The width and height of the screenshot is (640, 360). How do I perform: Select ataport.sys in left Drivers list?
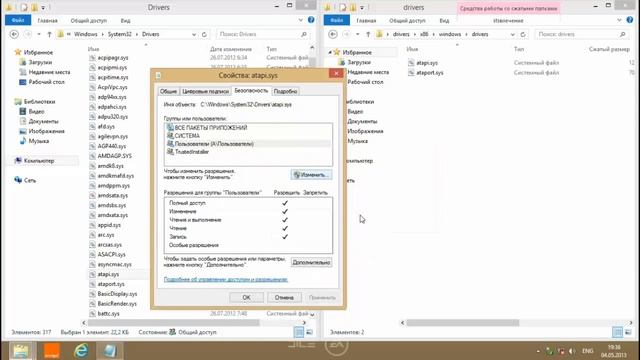pos(111,284)
